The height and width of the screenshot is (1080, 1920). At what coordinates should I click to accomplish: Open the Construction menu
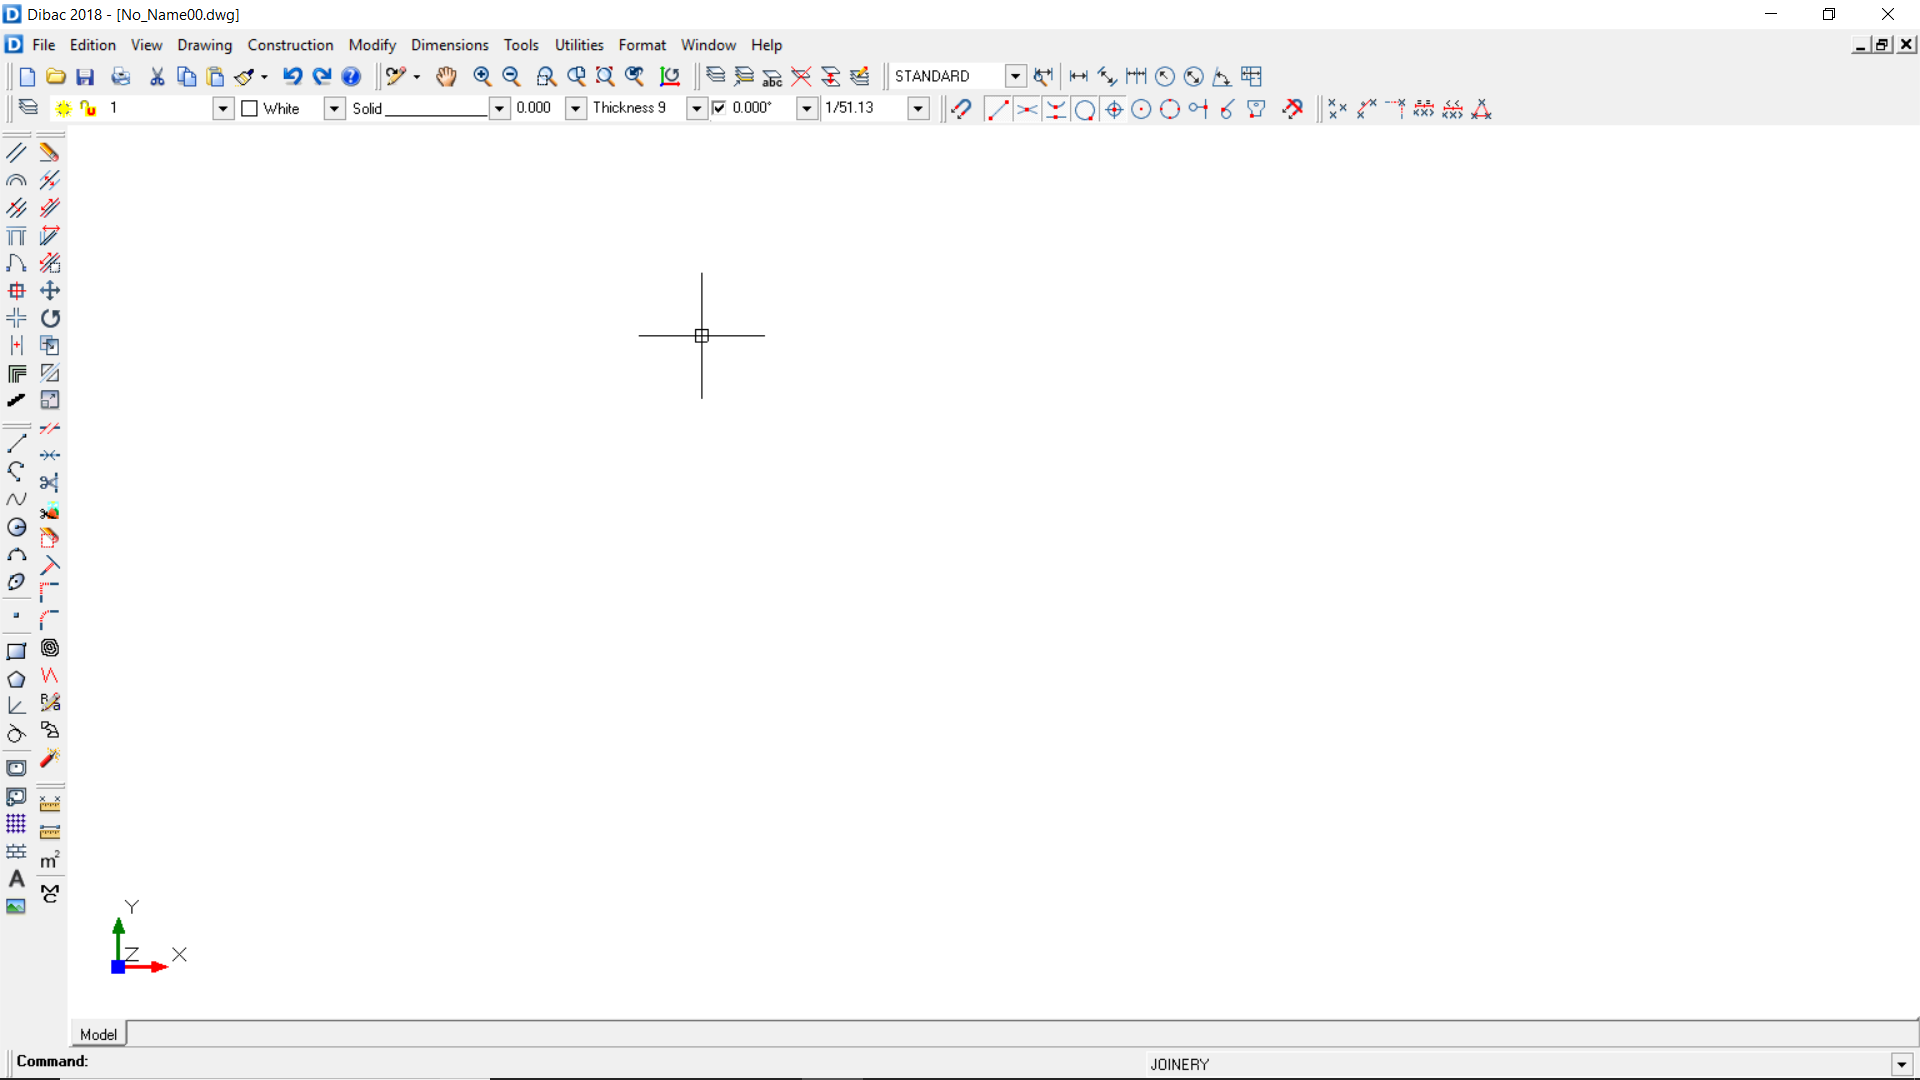pyautogui.click(x=290, y=45)
